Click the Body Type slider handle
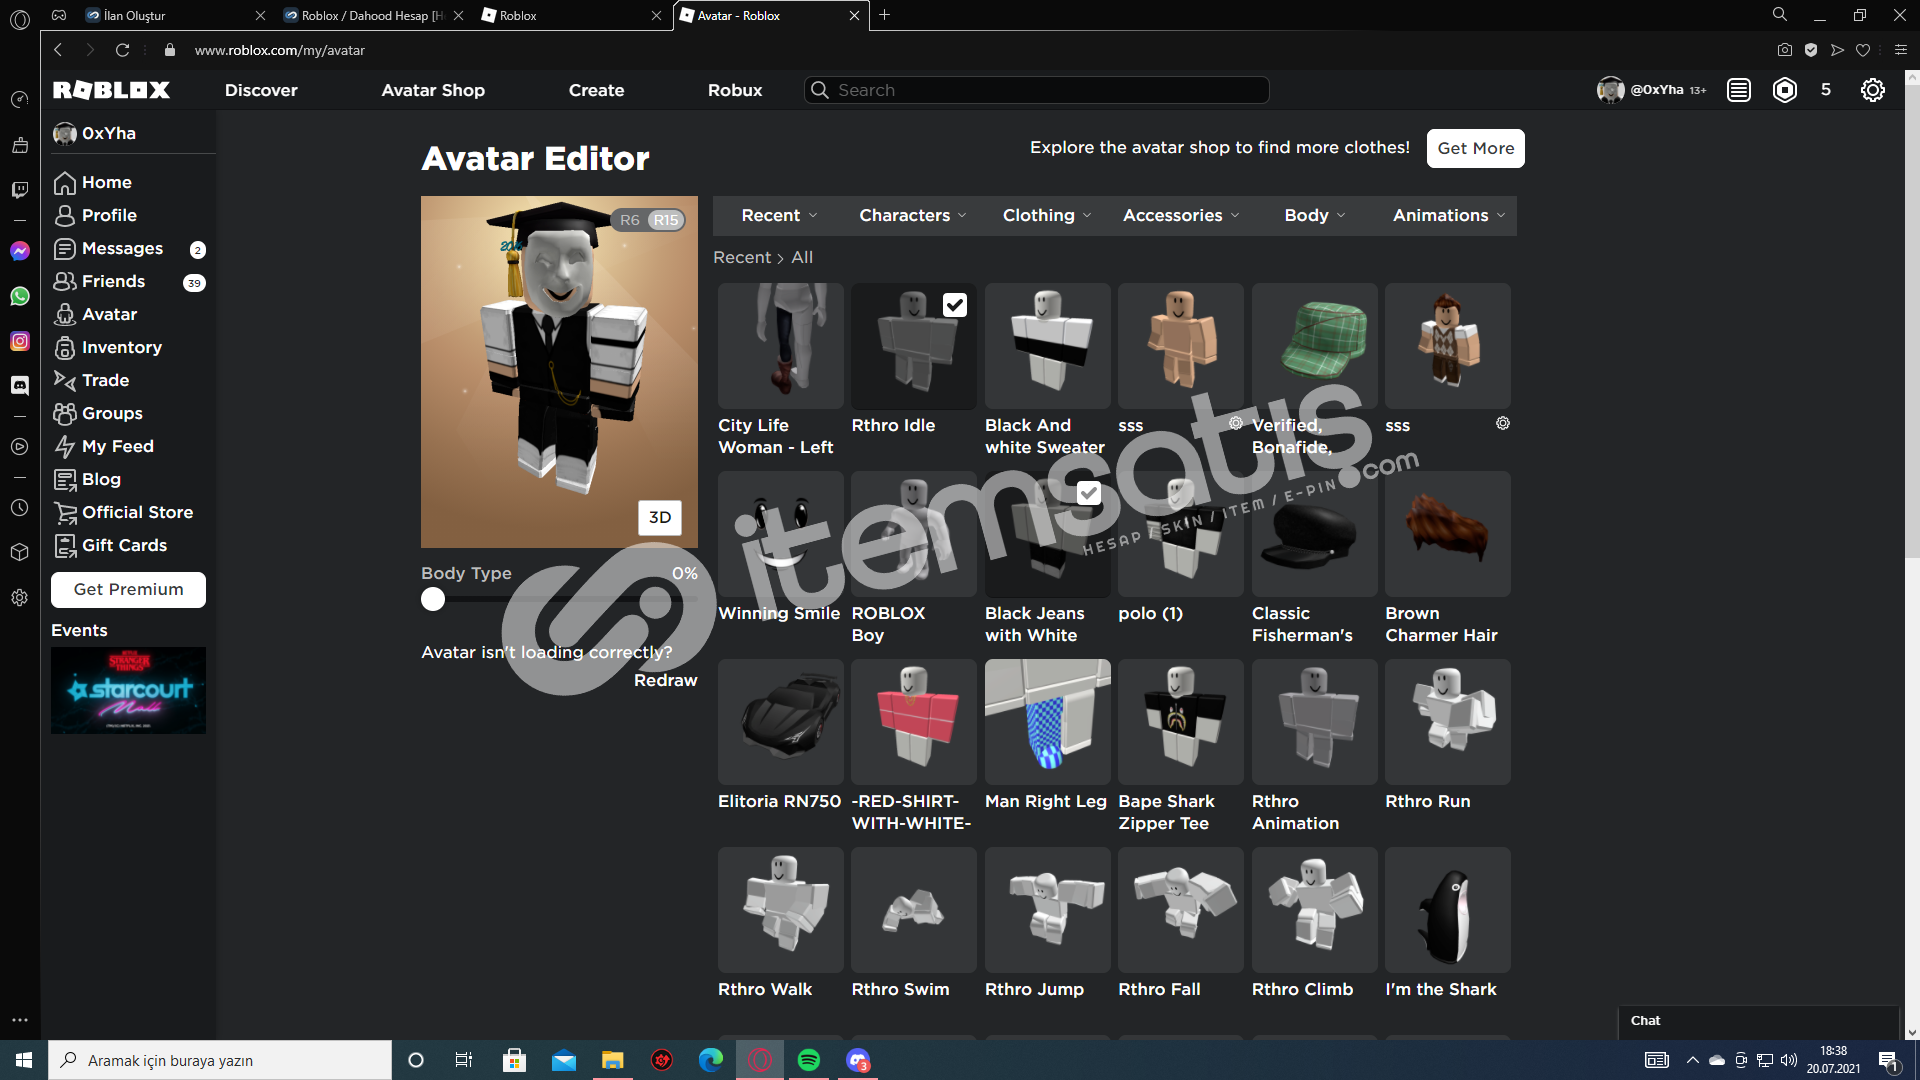 tap(433, 599)
